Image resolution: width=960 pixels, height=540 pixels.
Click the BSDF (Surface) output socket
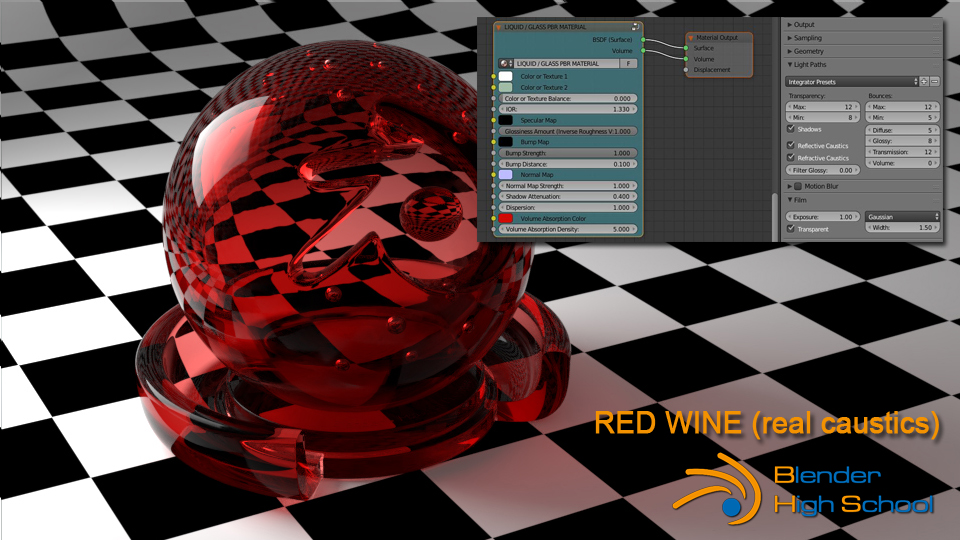tap(643, 40)
